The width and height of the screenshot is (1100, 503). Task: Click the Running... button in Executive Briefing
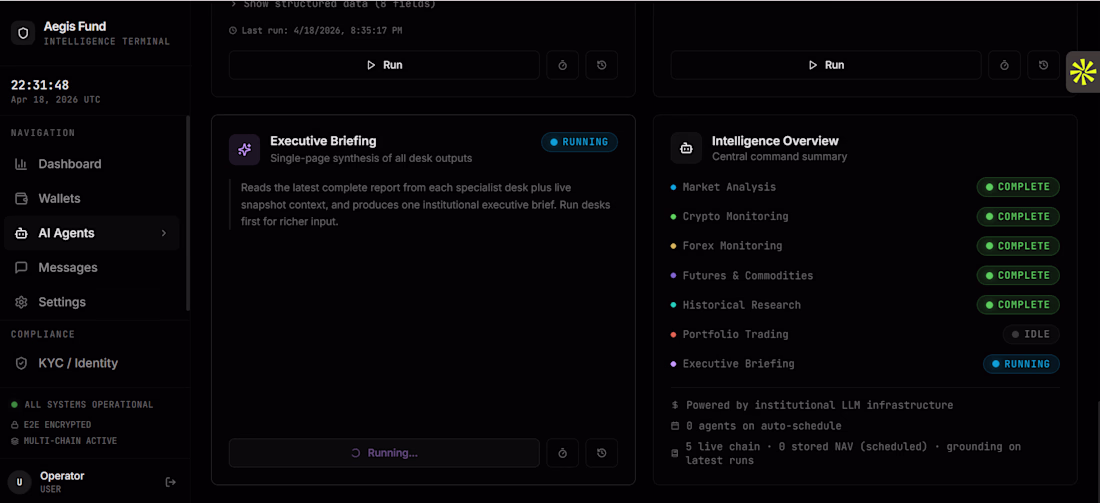(384, 453)
